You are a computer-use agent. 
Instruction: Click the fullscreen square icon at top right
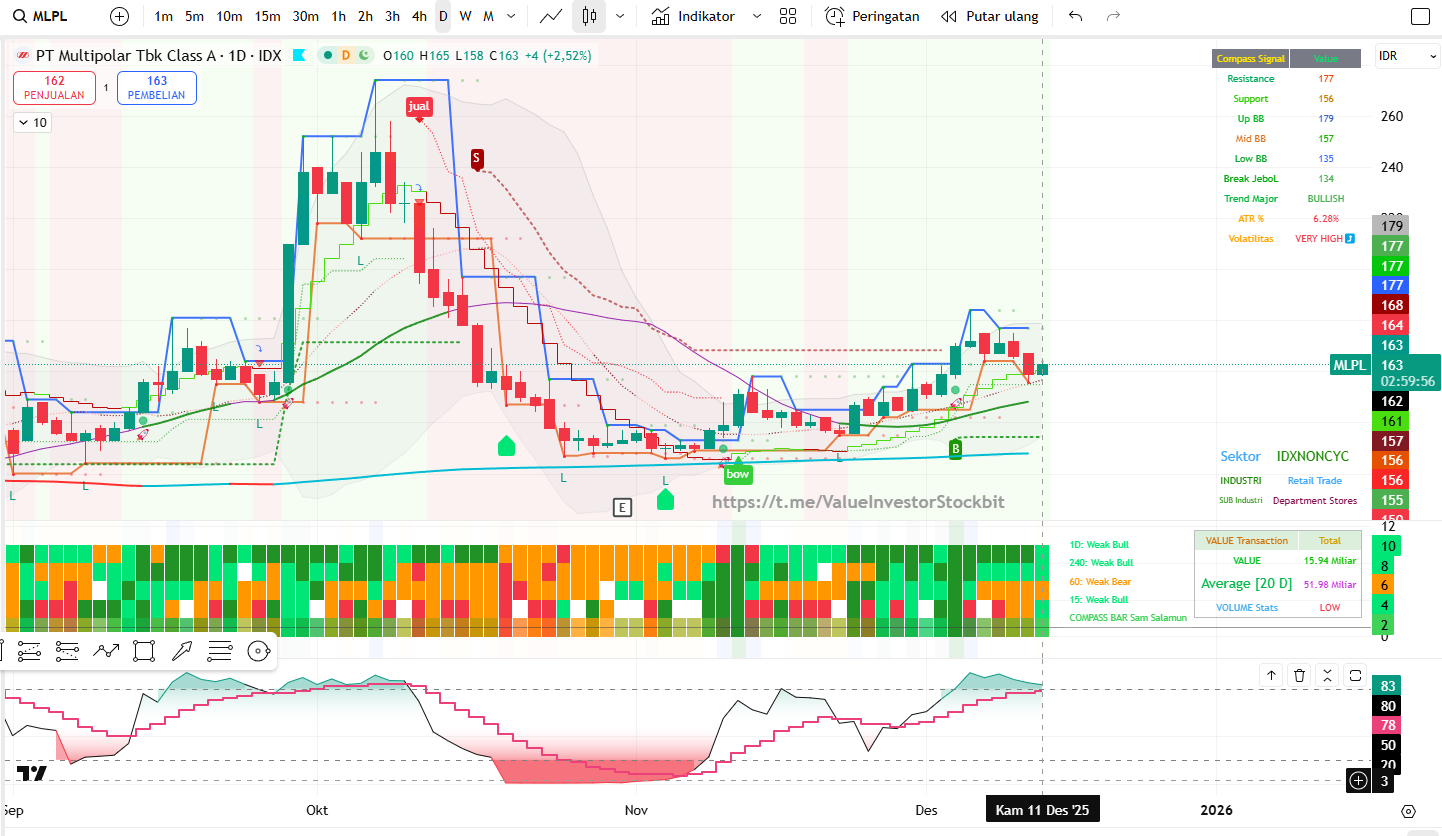(x=1420, y=16)
